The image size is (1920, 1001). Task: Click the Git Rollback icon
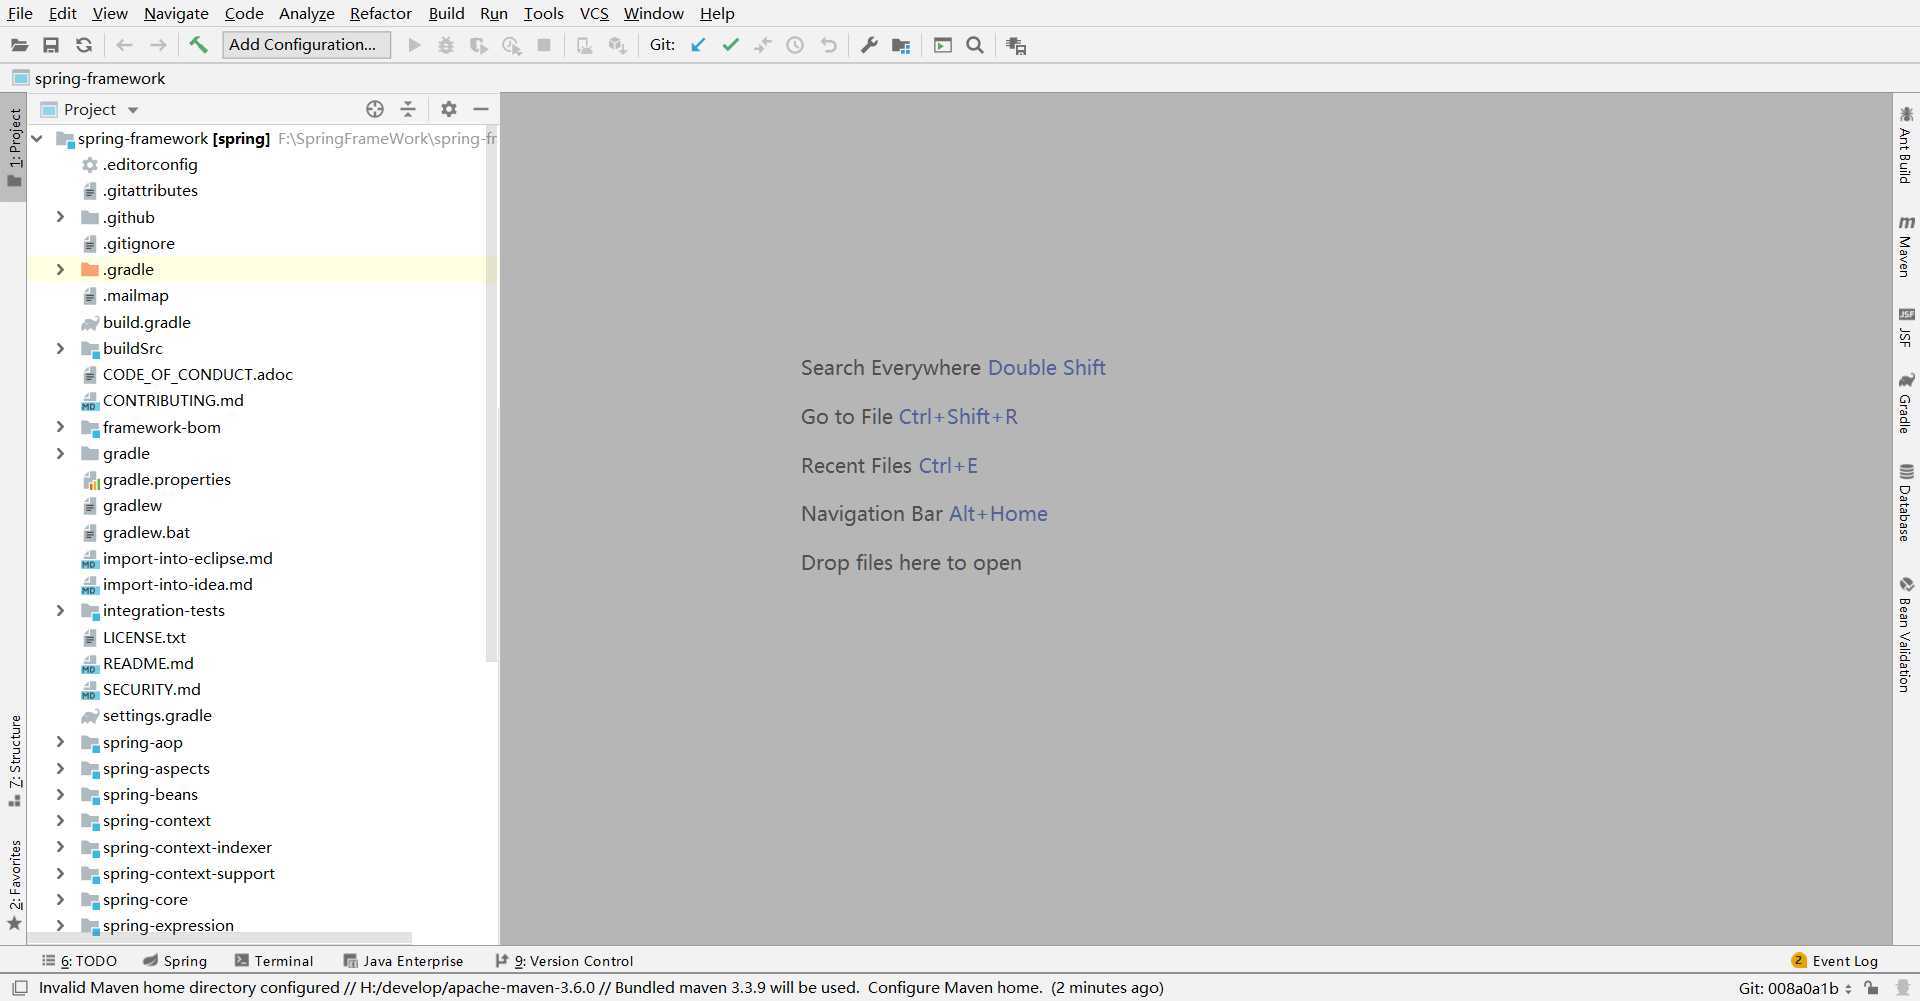pyautogui.click(x=828, y=45)
